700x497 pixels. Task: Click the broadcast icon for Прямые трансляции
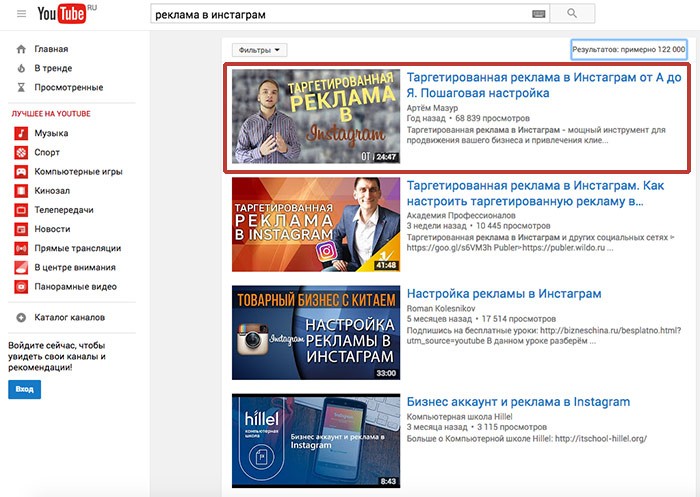(x=21, y=248)
